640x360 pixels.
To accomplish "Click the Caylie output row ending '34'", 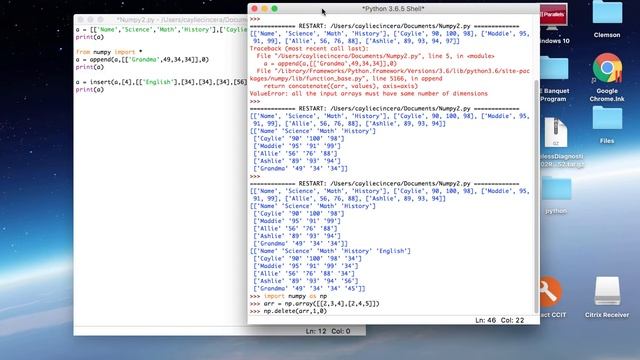I will [x=307, y=258].
